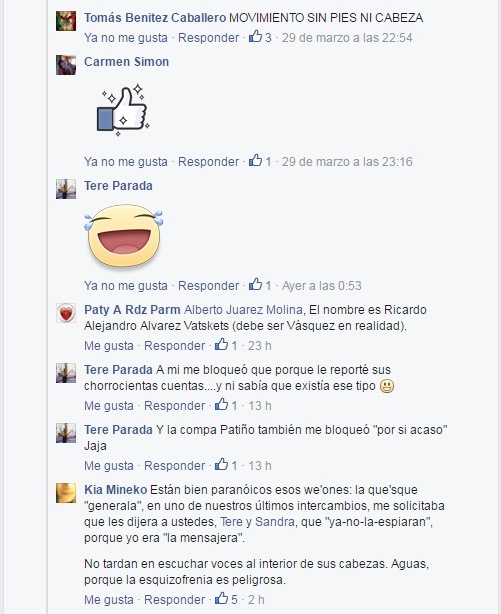The width and height of the screenshot is (501, 614).
Task: Click Paty A Rdz Parm's heart avatar
Action: pos(66,313)
